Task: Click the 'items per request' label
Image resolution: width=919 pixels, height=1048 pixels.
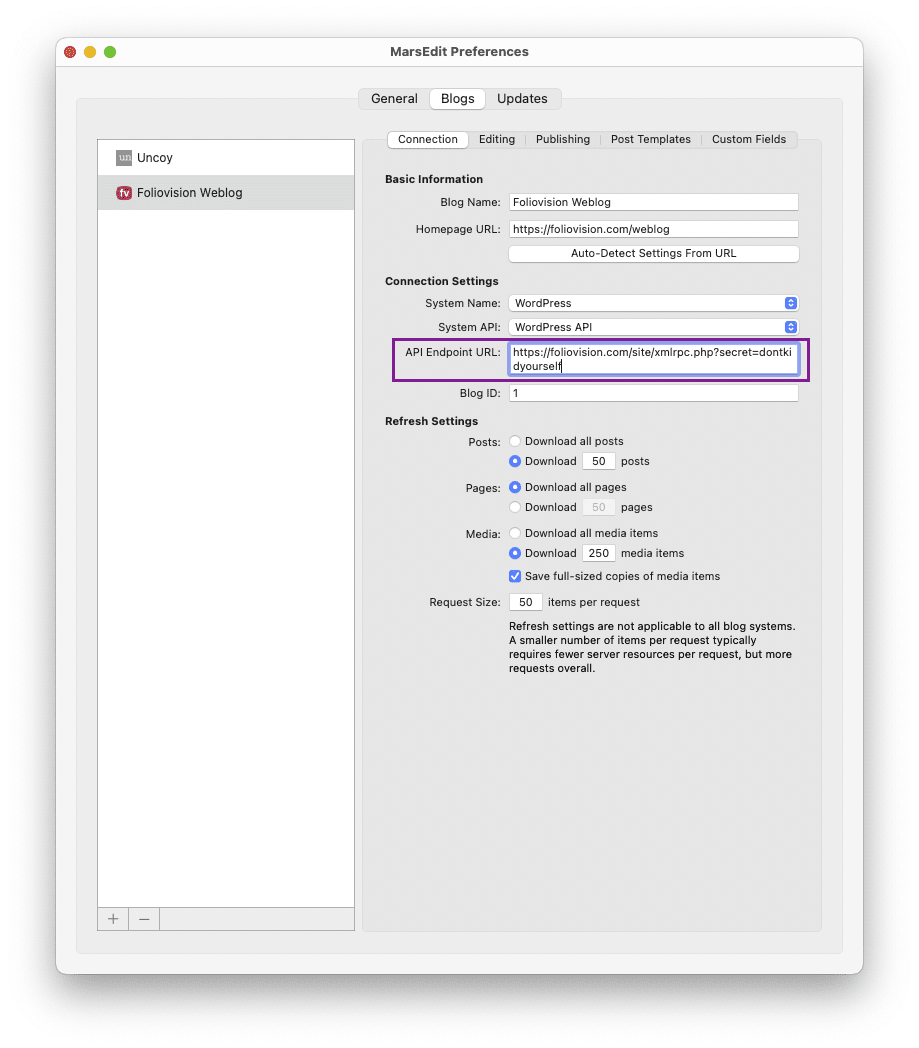Action: 594,602
